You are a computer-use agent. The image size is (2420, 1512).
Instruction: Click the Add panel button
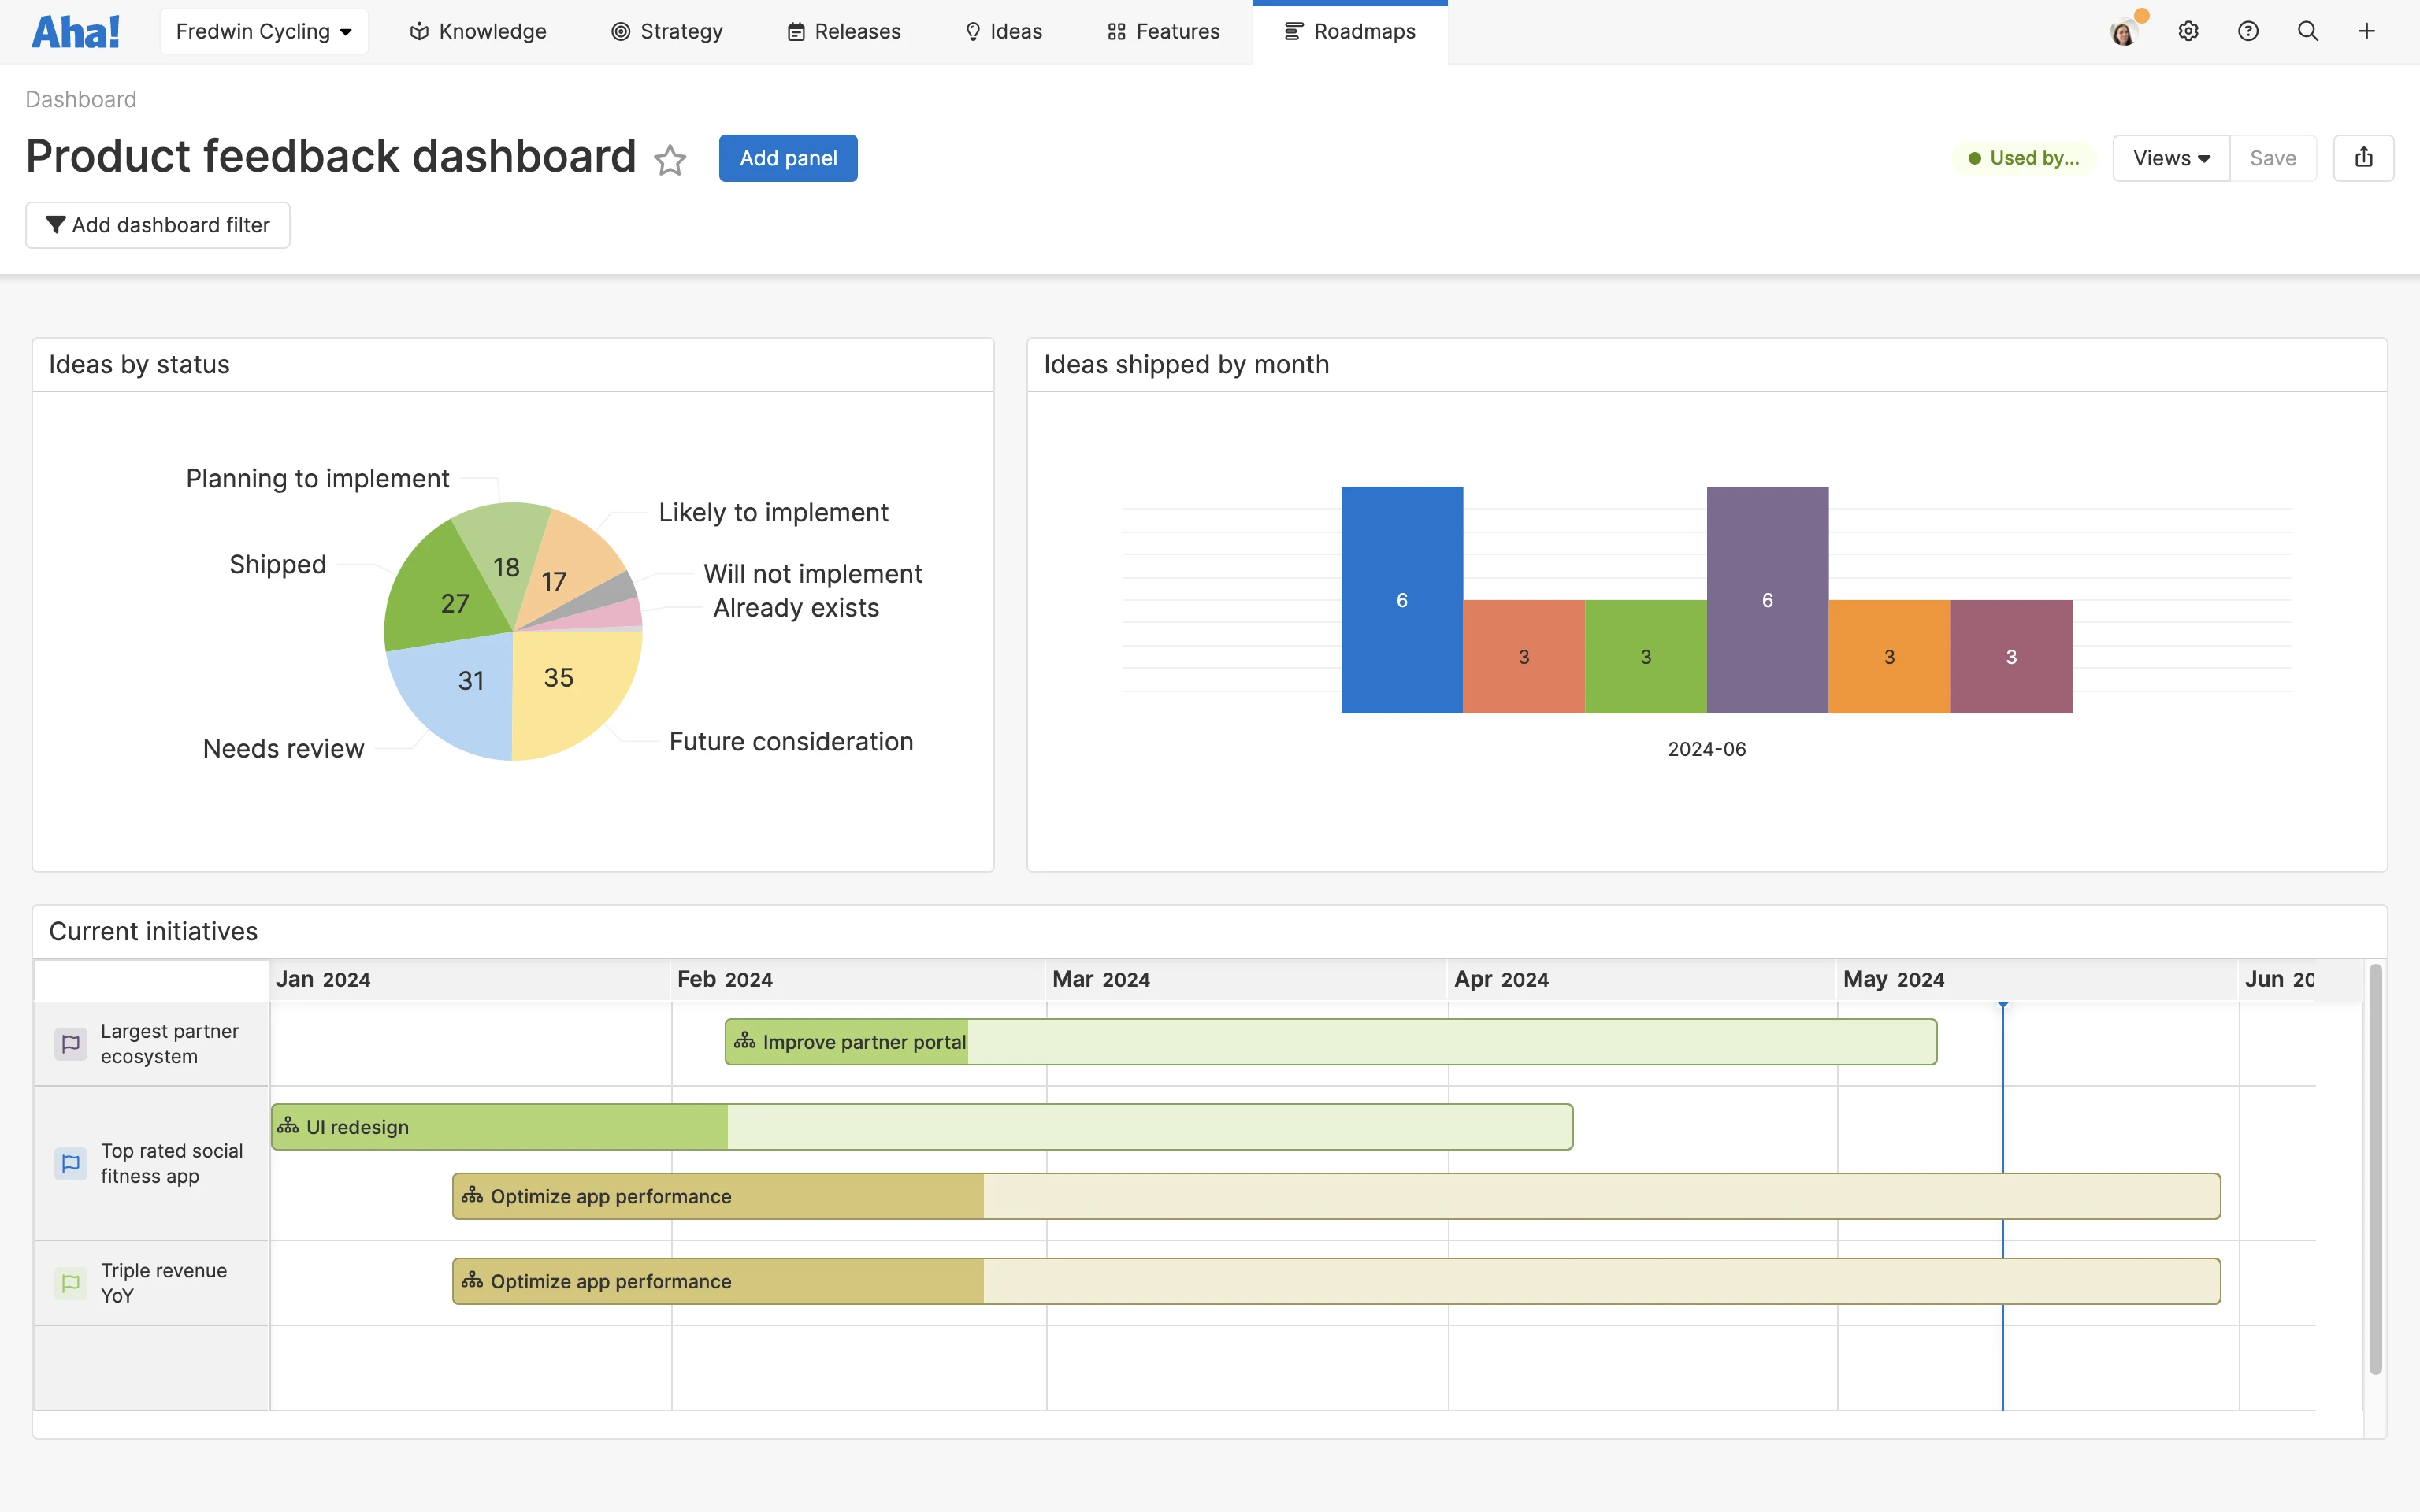[x=788, y=158]
